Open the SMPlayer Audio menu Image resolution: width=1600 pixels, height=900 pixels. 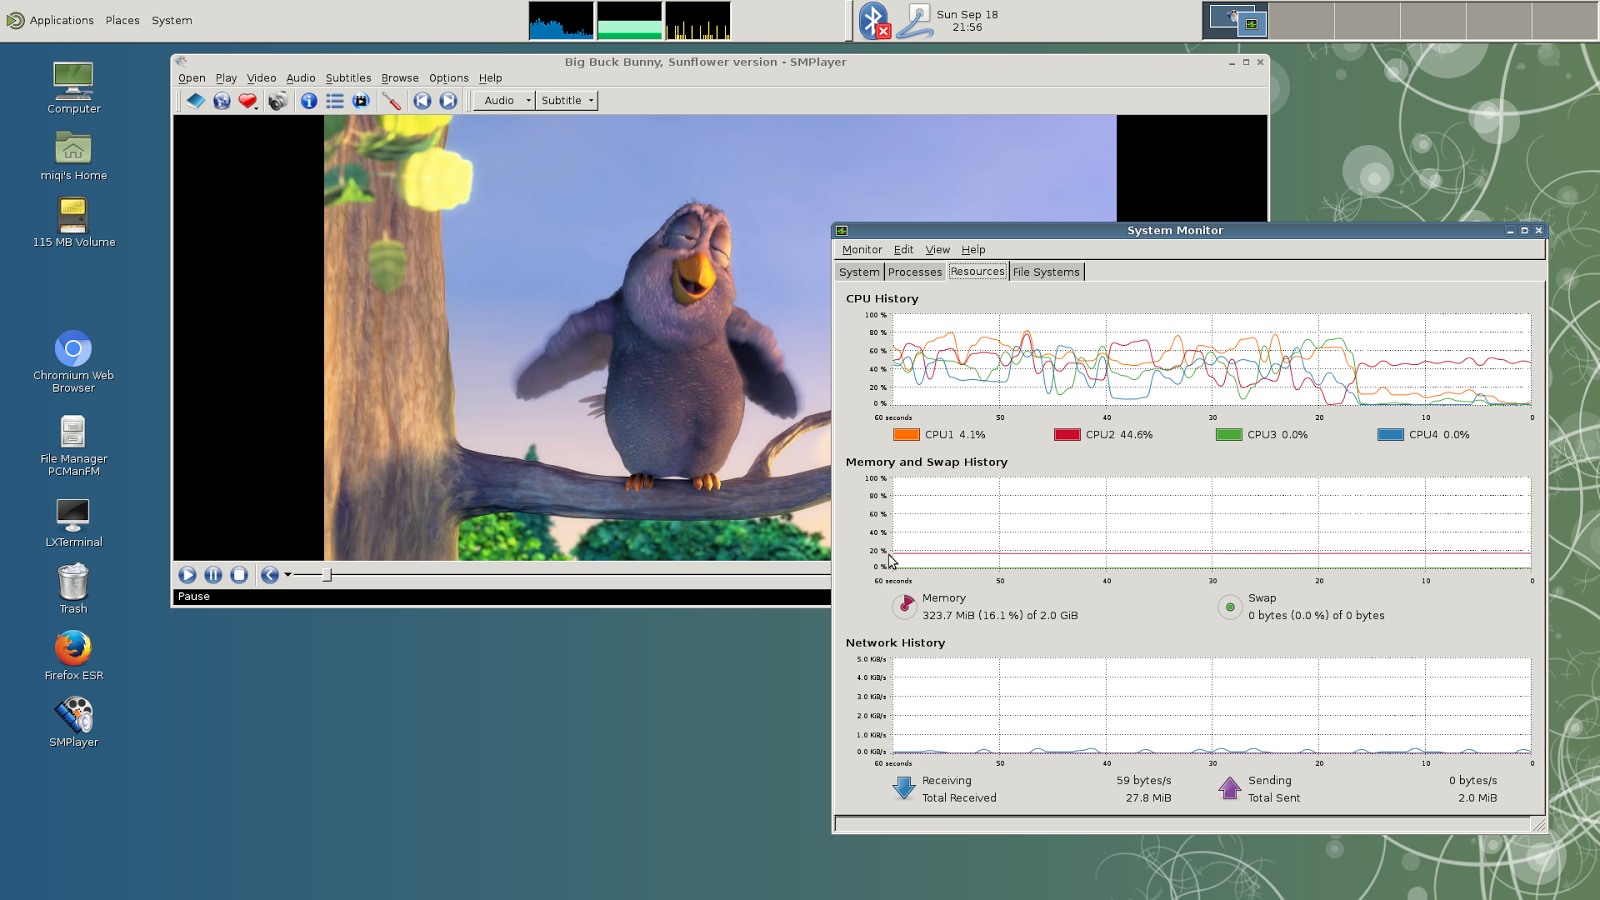click(x=301, y=78)
